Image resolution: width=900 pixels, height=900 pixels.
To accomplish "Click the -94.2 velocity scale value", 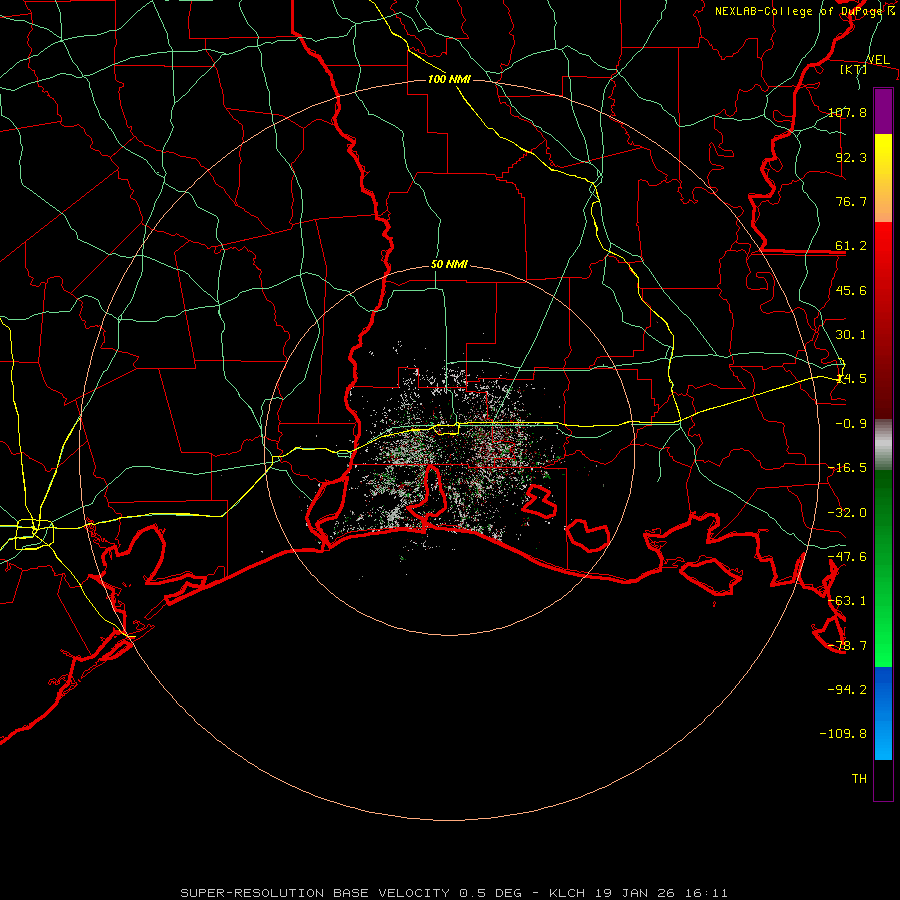I will coord(847,690).
